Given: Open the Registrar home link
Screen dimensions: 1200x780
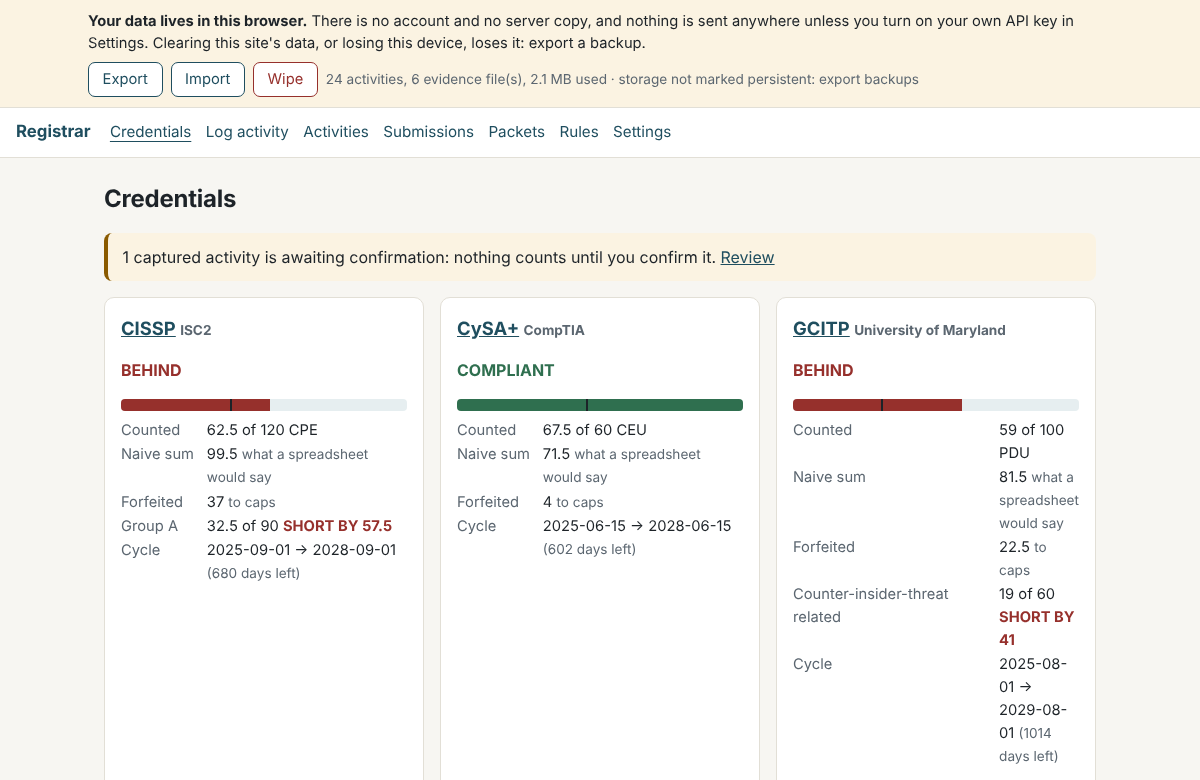Looking at the screenshot, I should (x=53, y=131).
